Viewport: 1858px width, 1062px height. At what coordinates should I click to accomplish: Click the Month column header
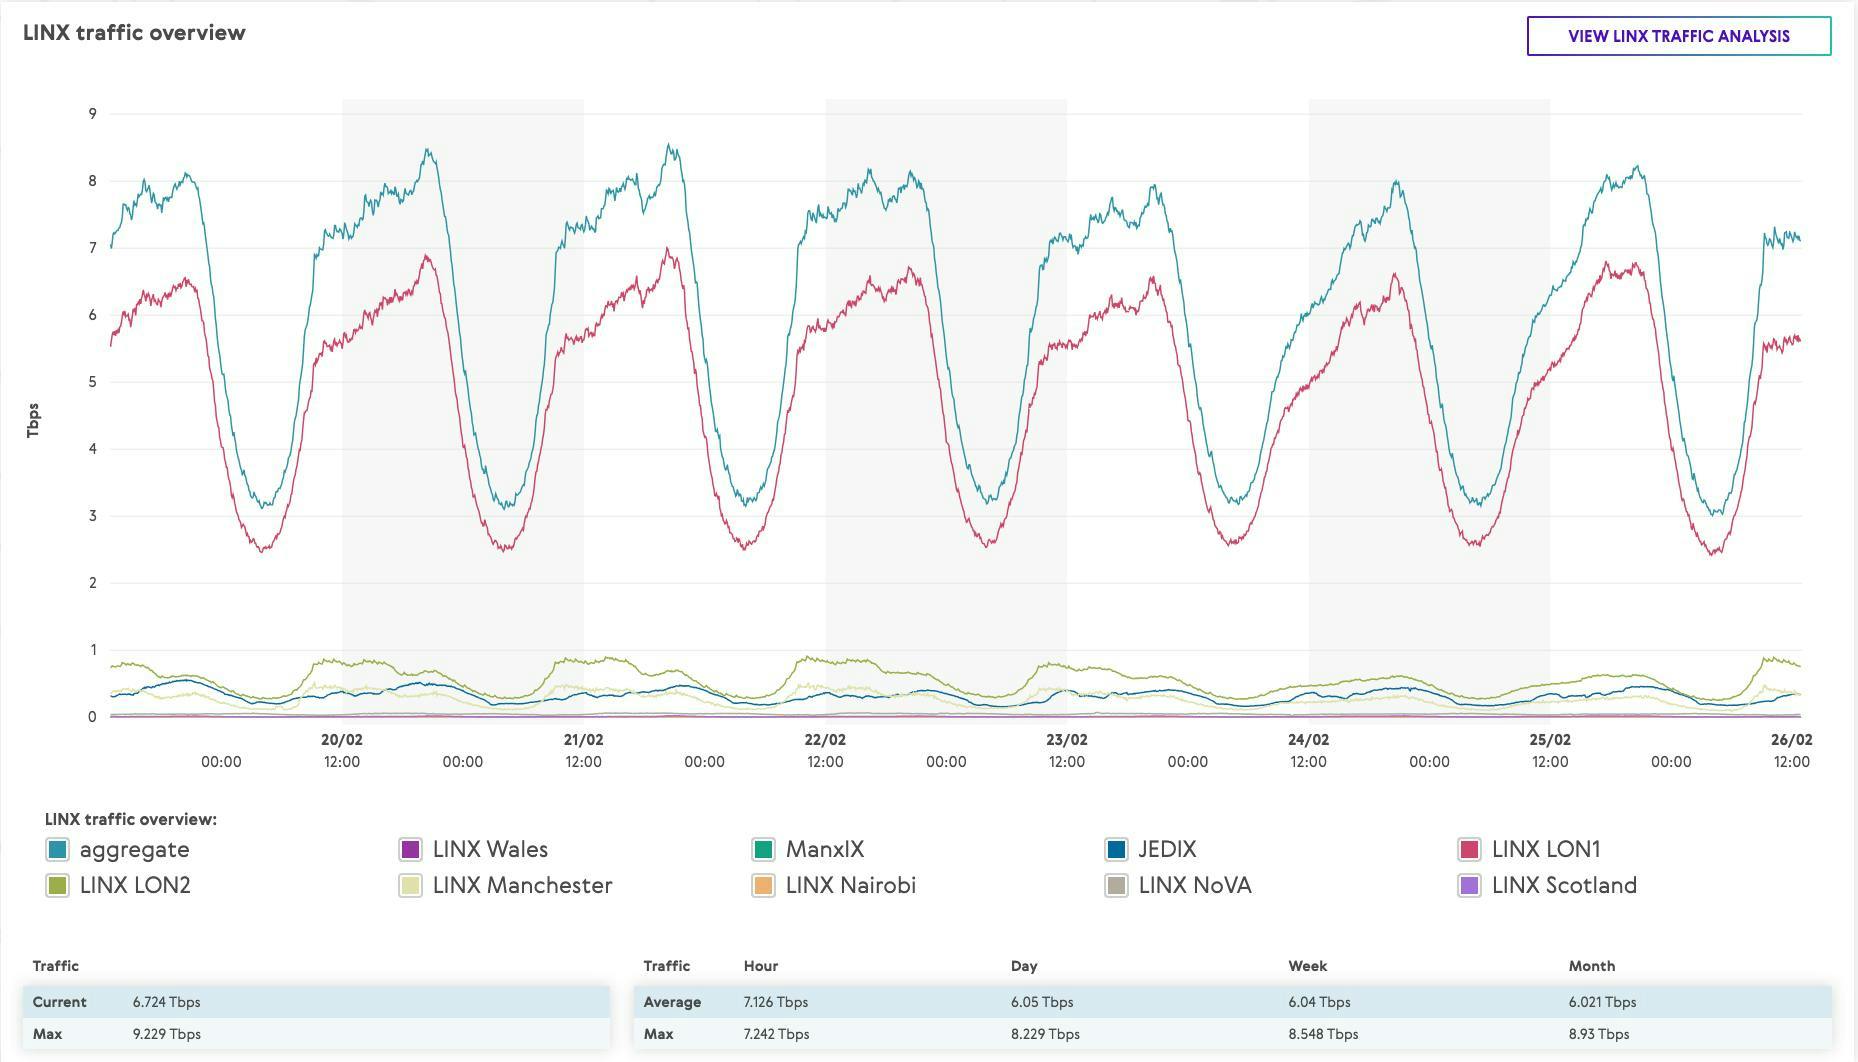coord(1591,966)
